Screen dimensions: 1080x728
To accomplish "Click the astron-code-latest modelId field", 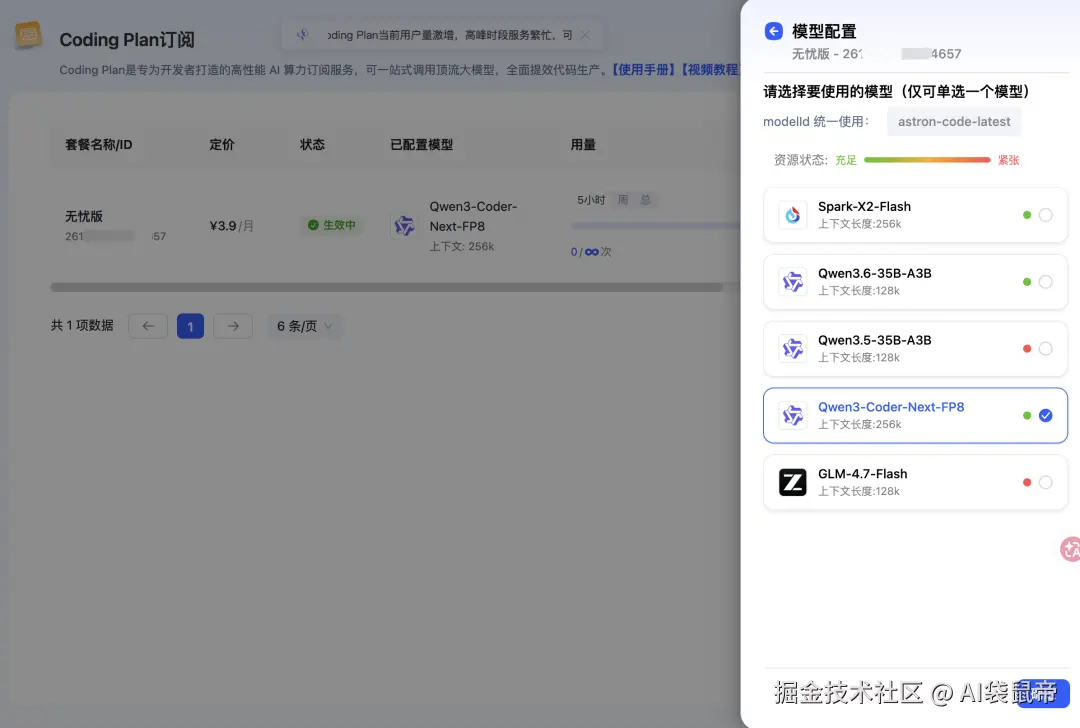I will 954,121.
